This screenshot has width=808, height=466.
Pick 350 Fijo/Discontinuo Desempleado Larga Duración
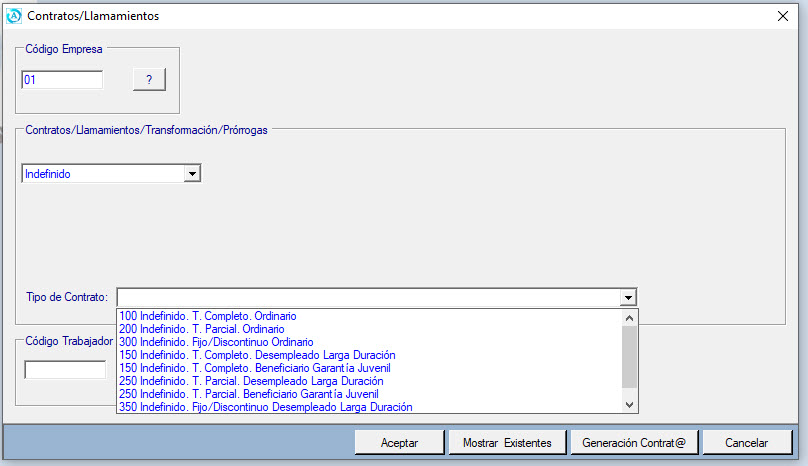pyautogui.click(x=264, y=407)
